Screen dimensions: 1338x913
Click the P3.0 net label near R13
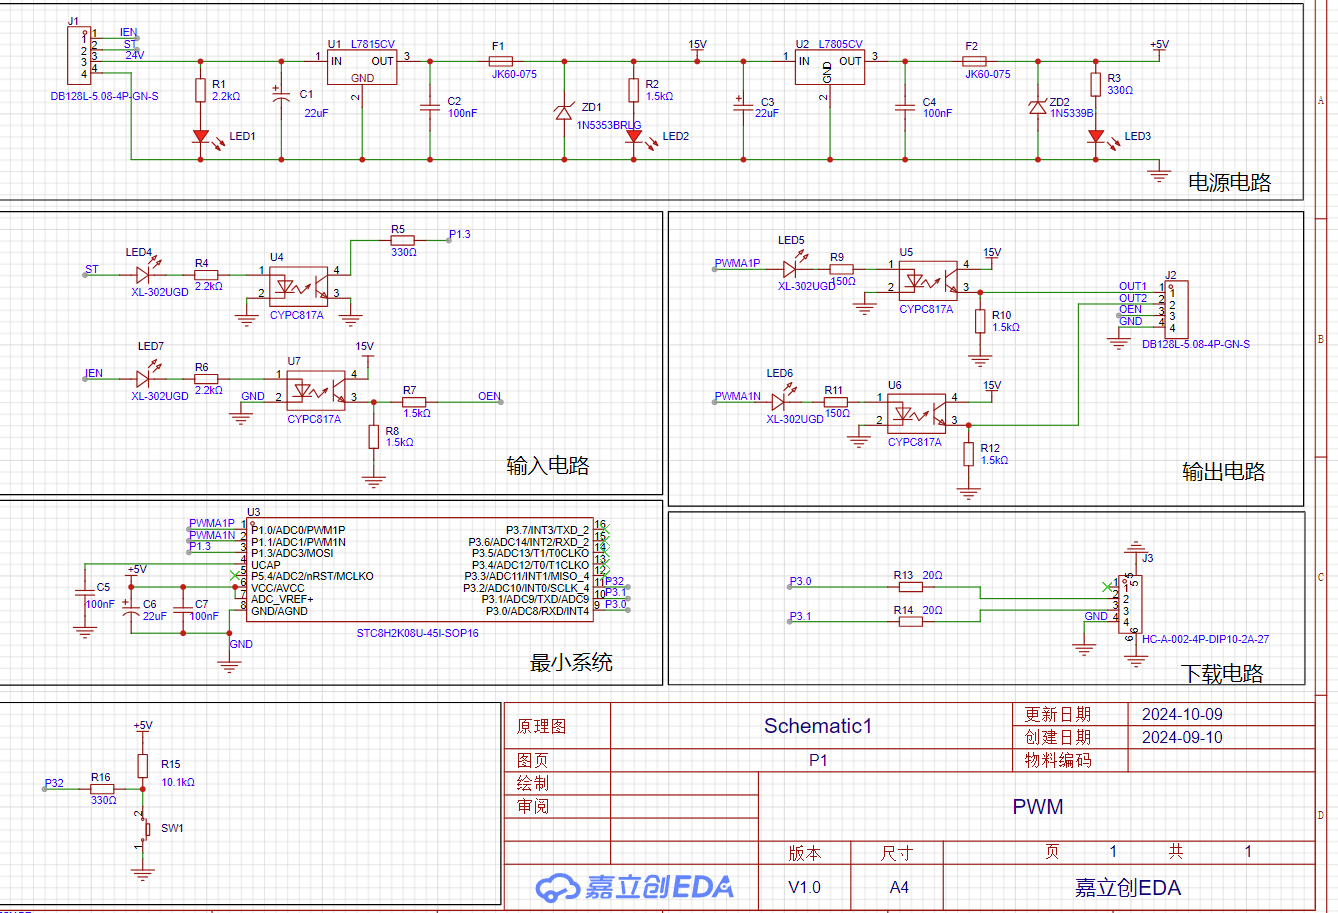click(x=801, y=581)
